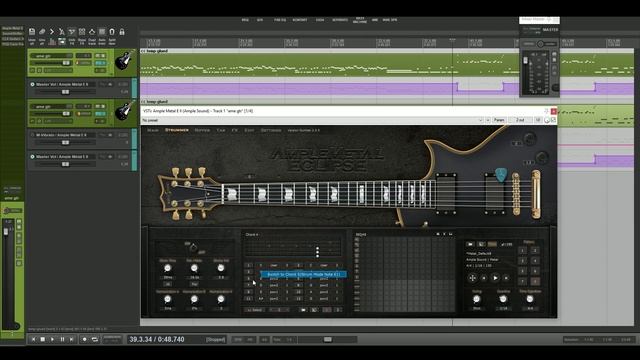Go to project start in the transport

tap(33, 339)
